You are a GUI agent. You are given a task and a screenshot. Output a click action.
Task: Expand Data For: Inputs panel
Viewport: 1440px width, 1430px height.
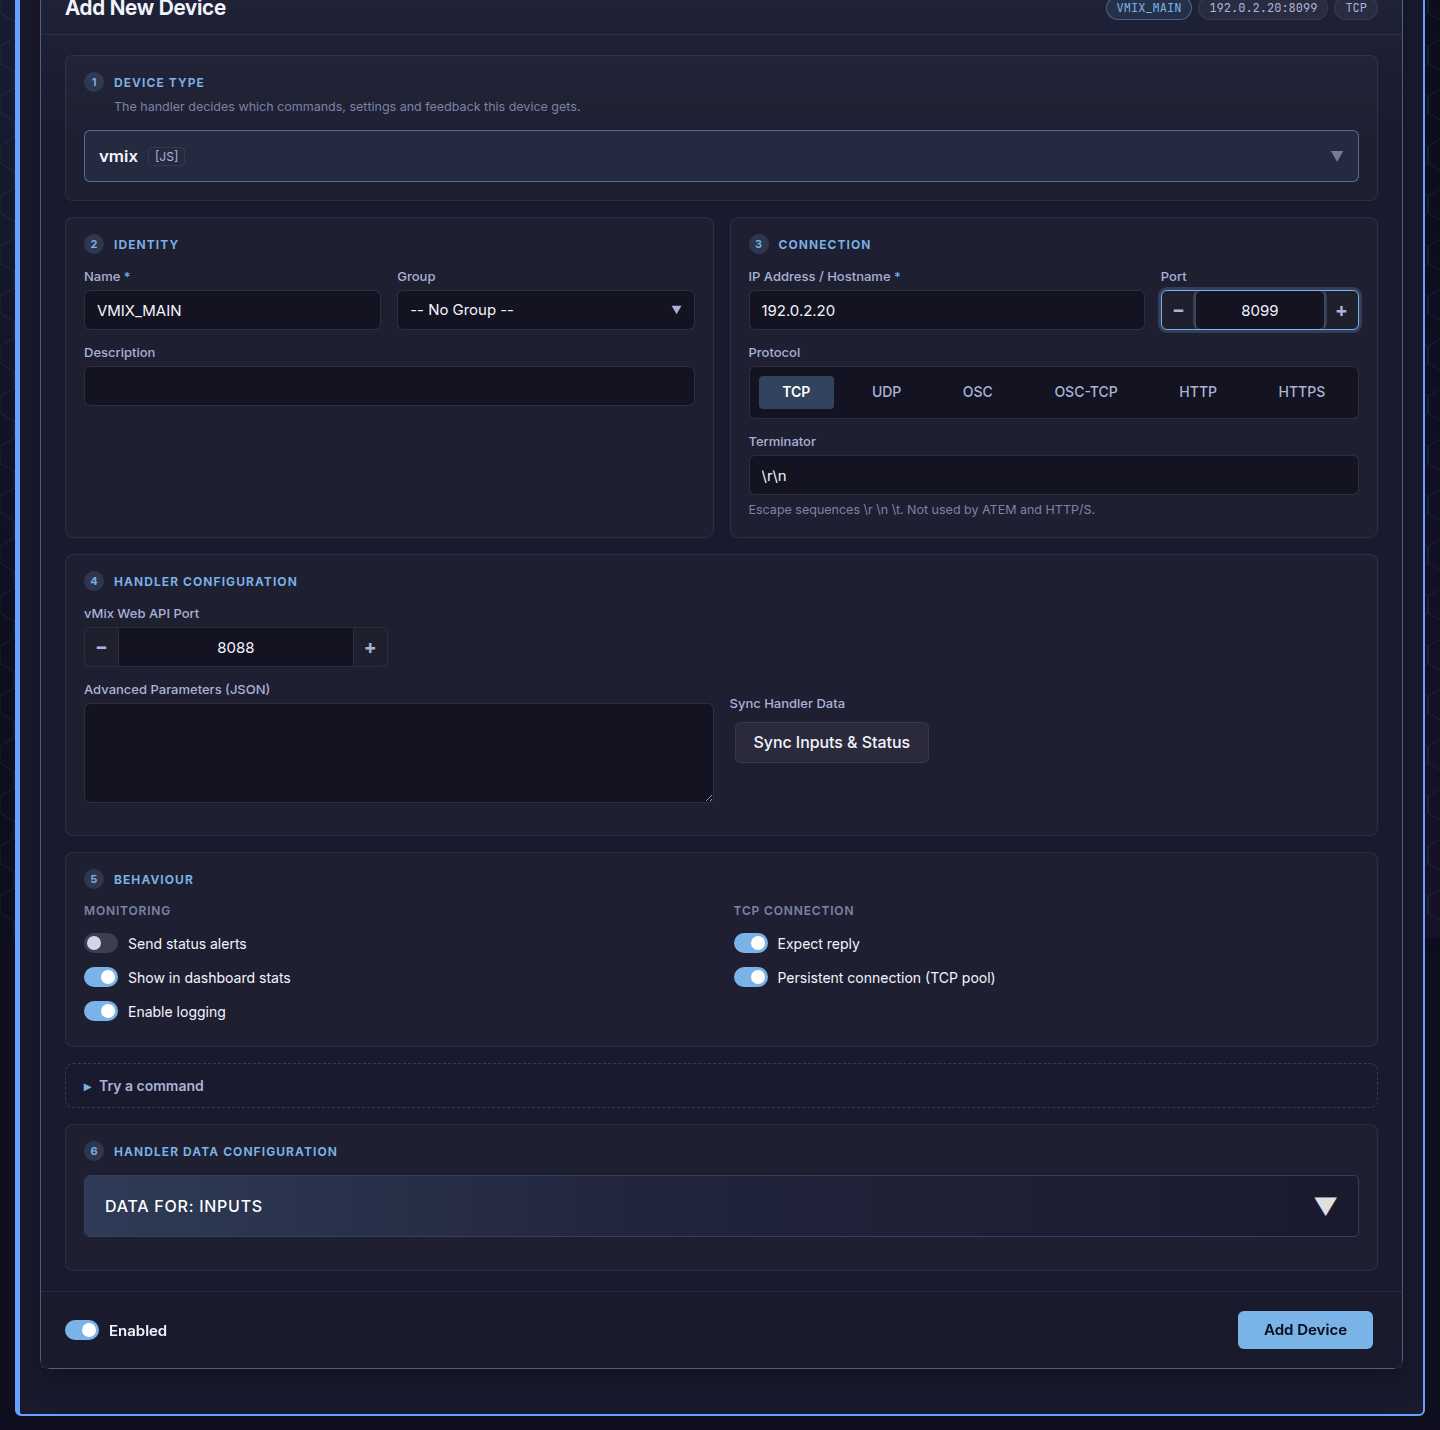click(721, 1206)
